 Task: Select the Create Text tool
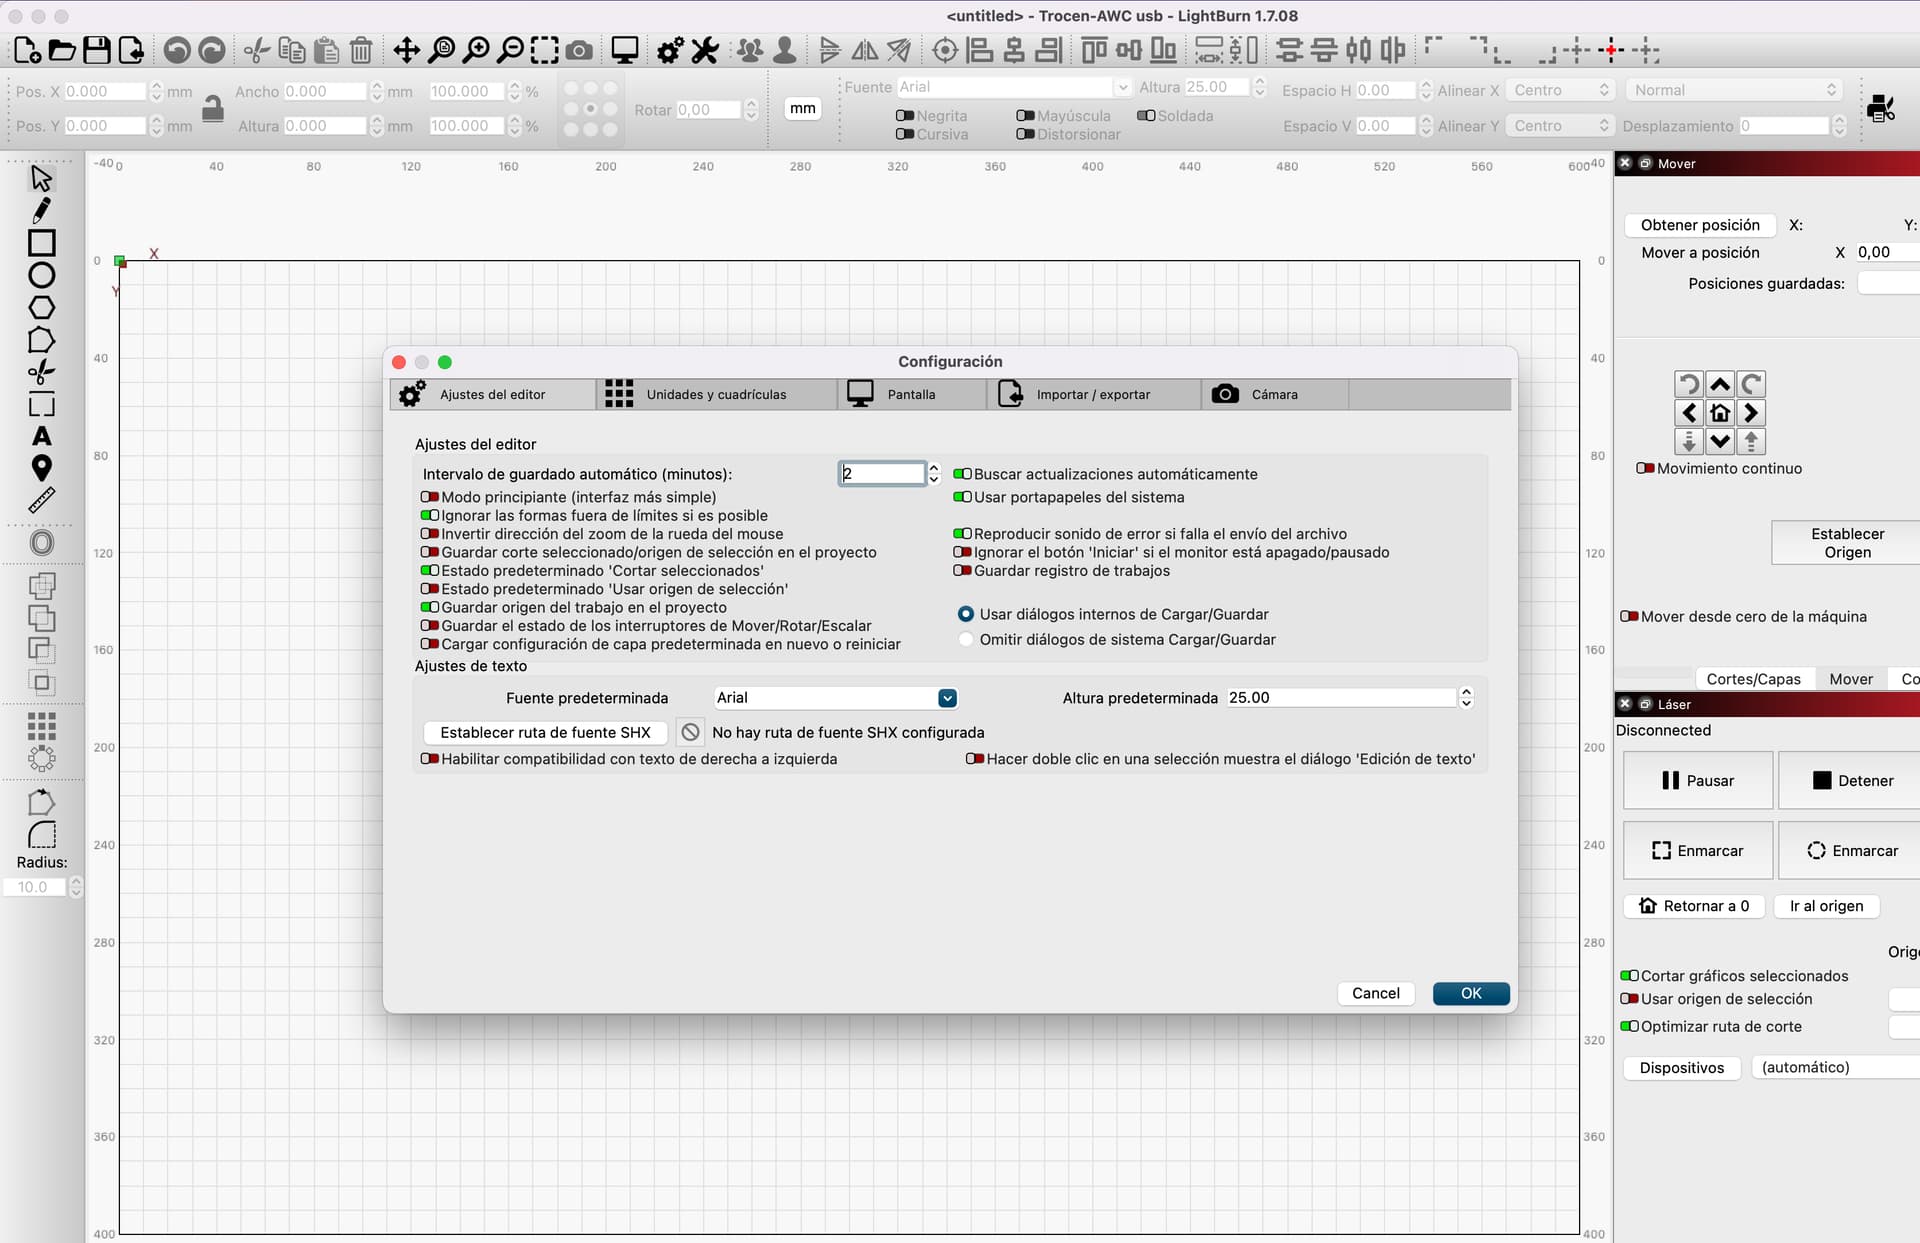[41, 436]
